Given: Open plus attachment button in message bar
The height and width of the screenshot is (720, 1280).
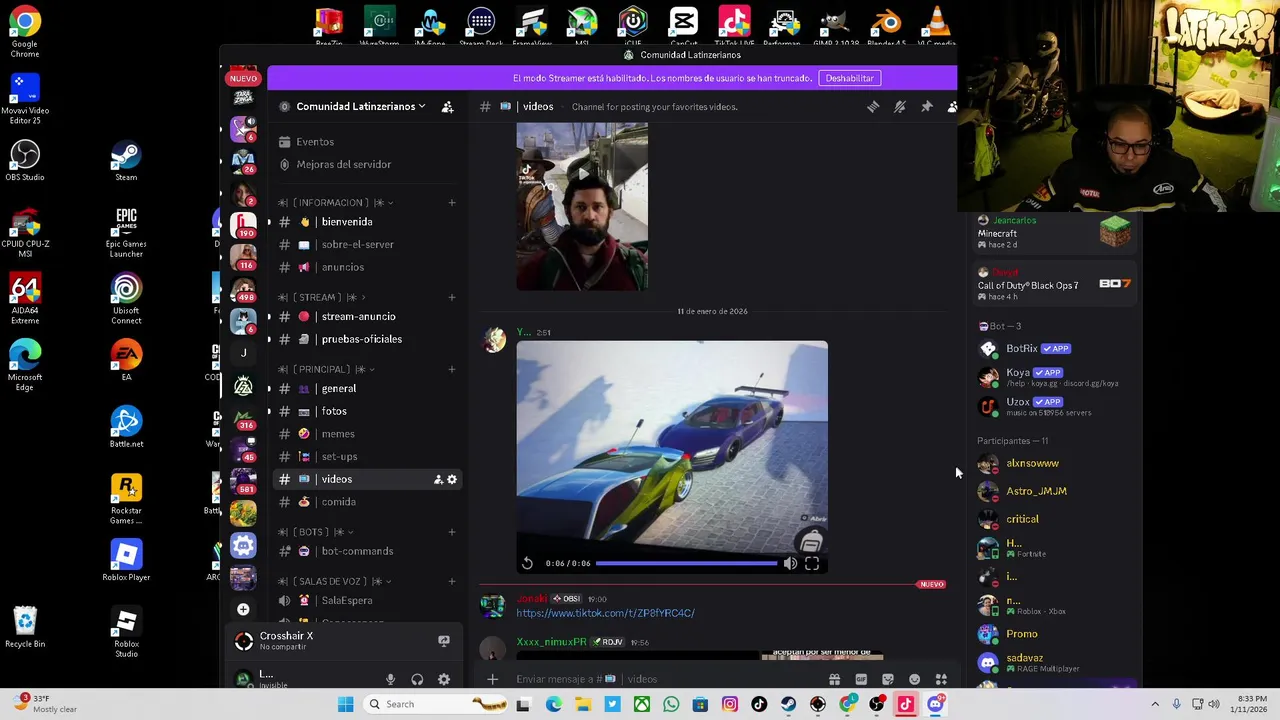Looking at the screenshot, I should click(492, 680).
